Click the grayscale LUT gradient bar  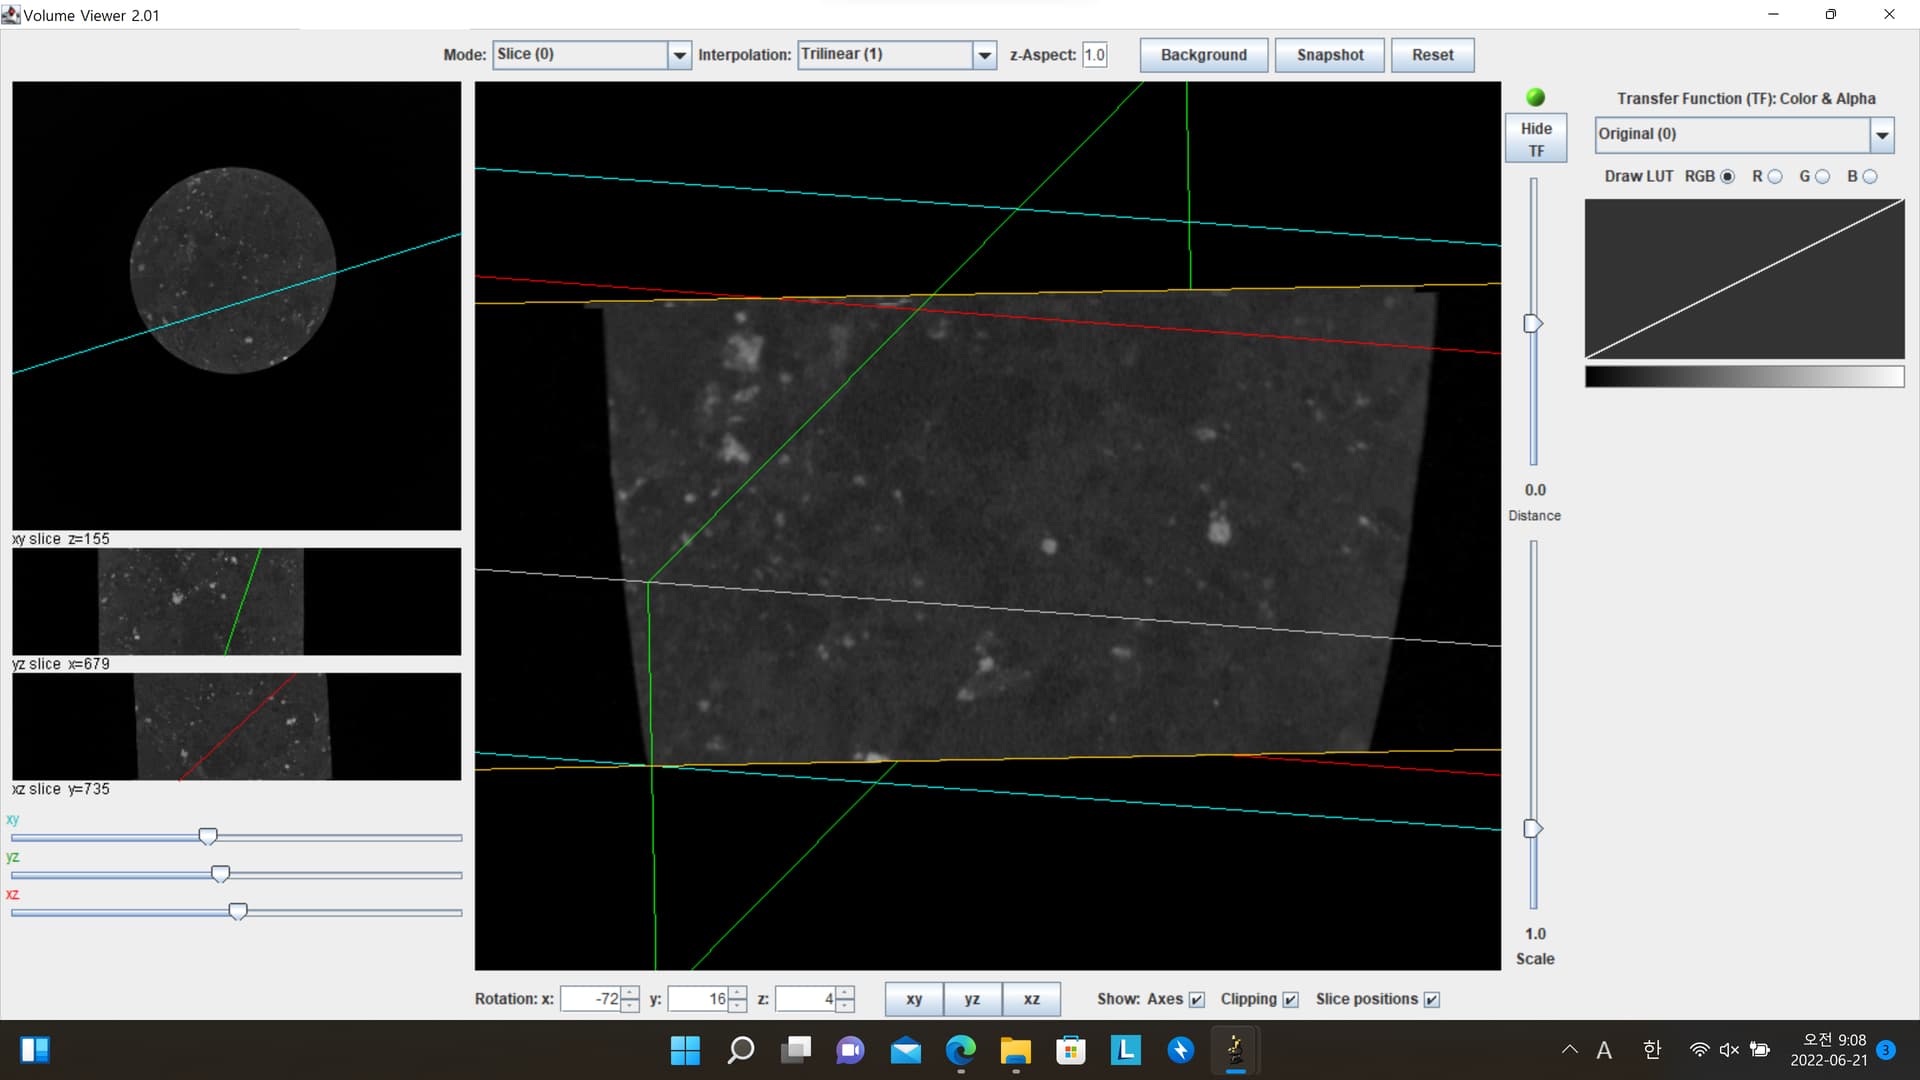point(1744,376)
